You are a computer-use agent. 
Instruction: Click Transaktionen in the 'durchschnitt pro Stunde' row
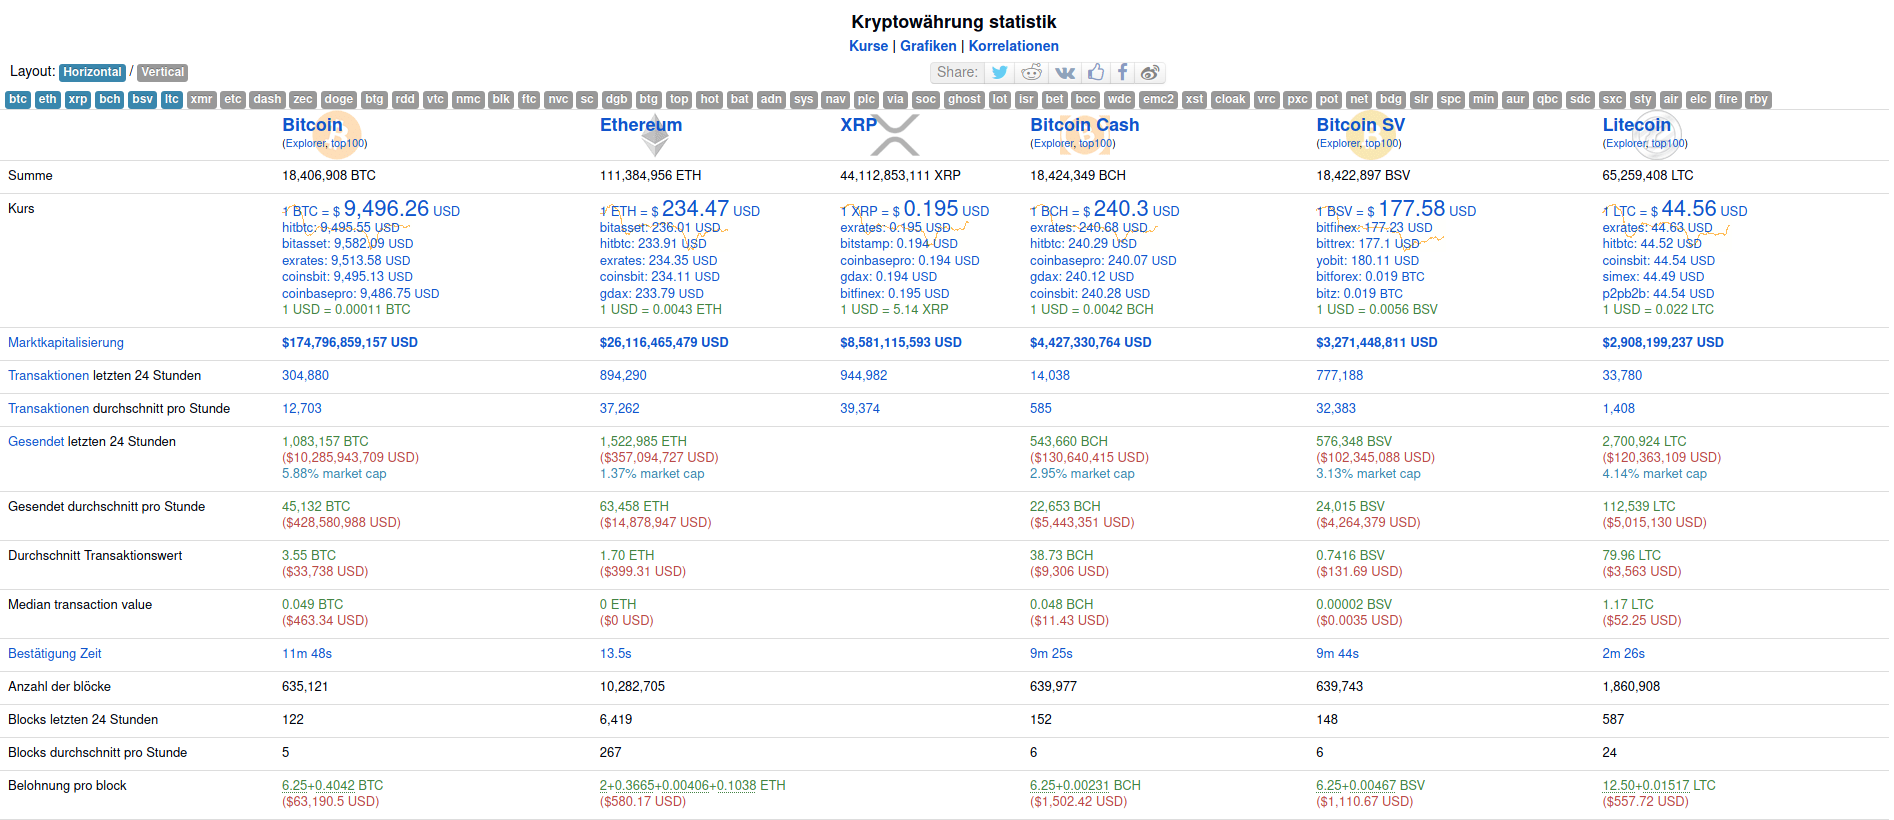coord(48,409)
